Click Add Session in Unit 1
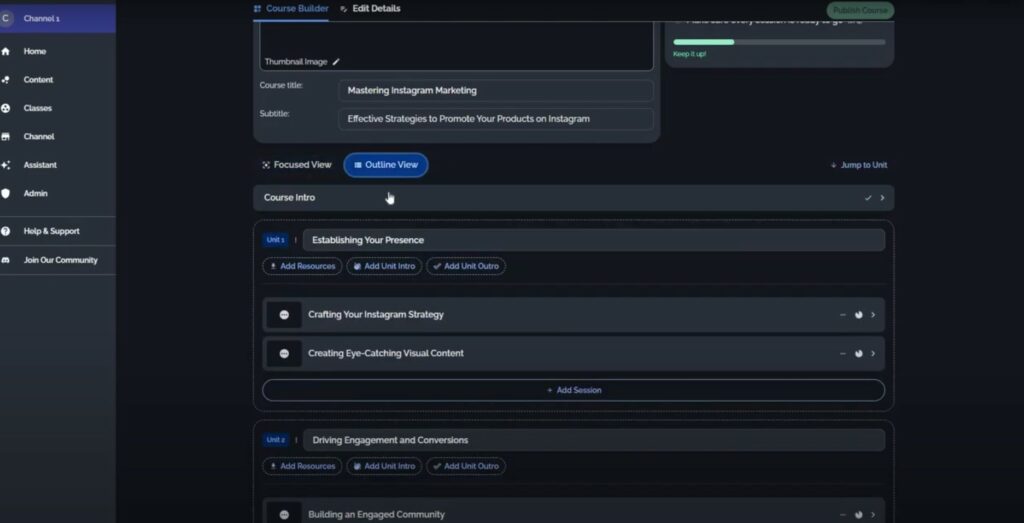Viewport: 1024px width, 523px height. 573,390
